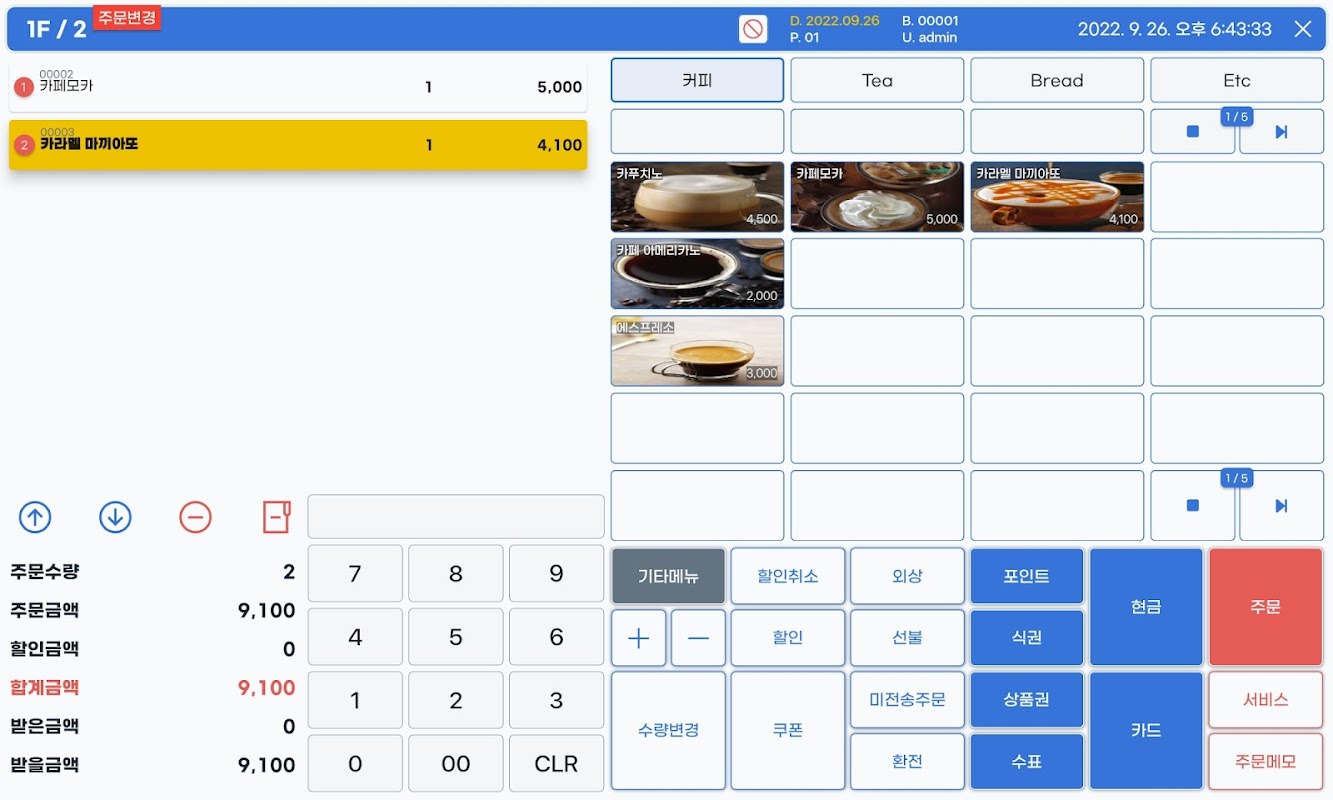Click the minus quantity button
Viewport: 1333px width, 800px height.
point(698,638)
